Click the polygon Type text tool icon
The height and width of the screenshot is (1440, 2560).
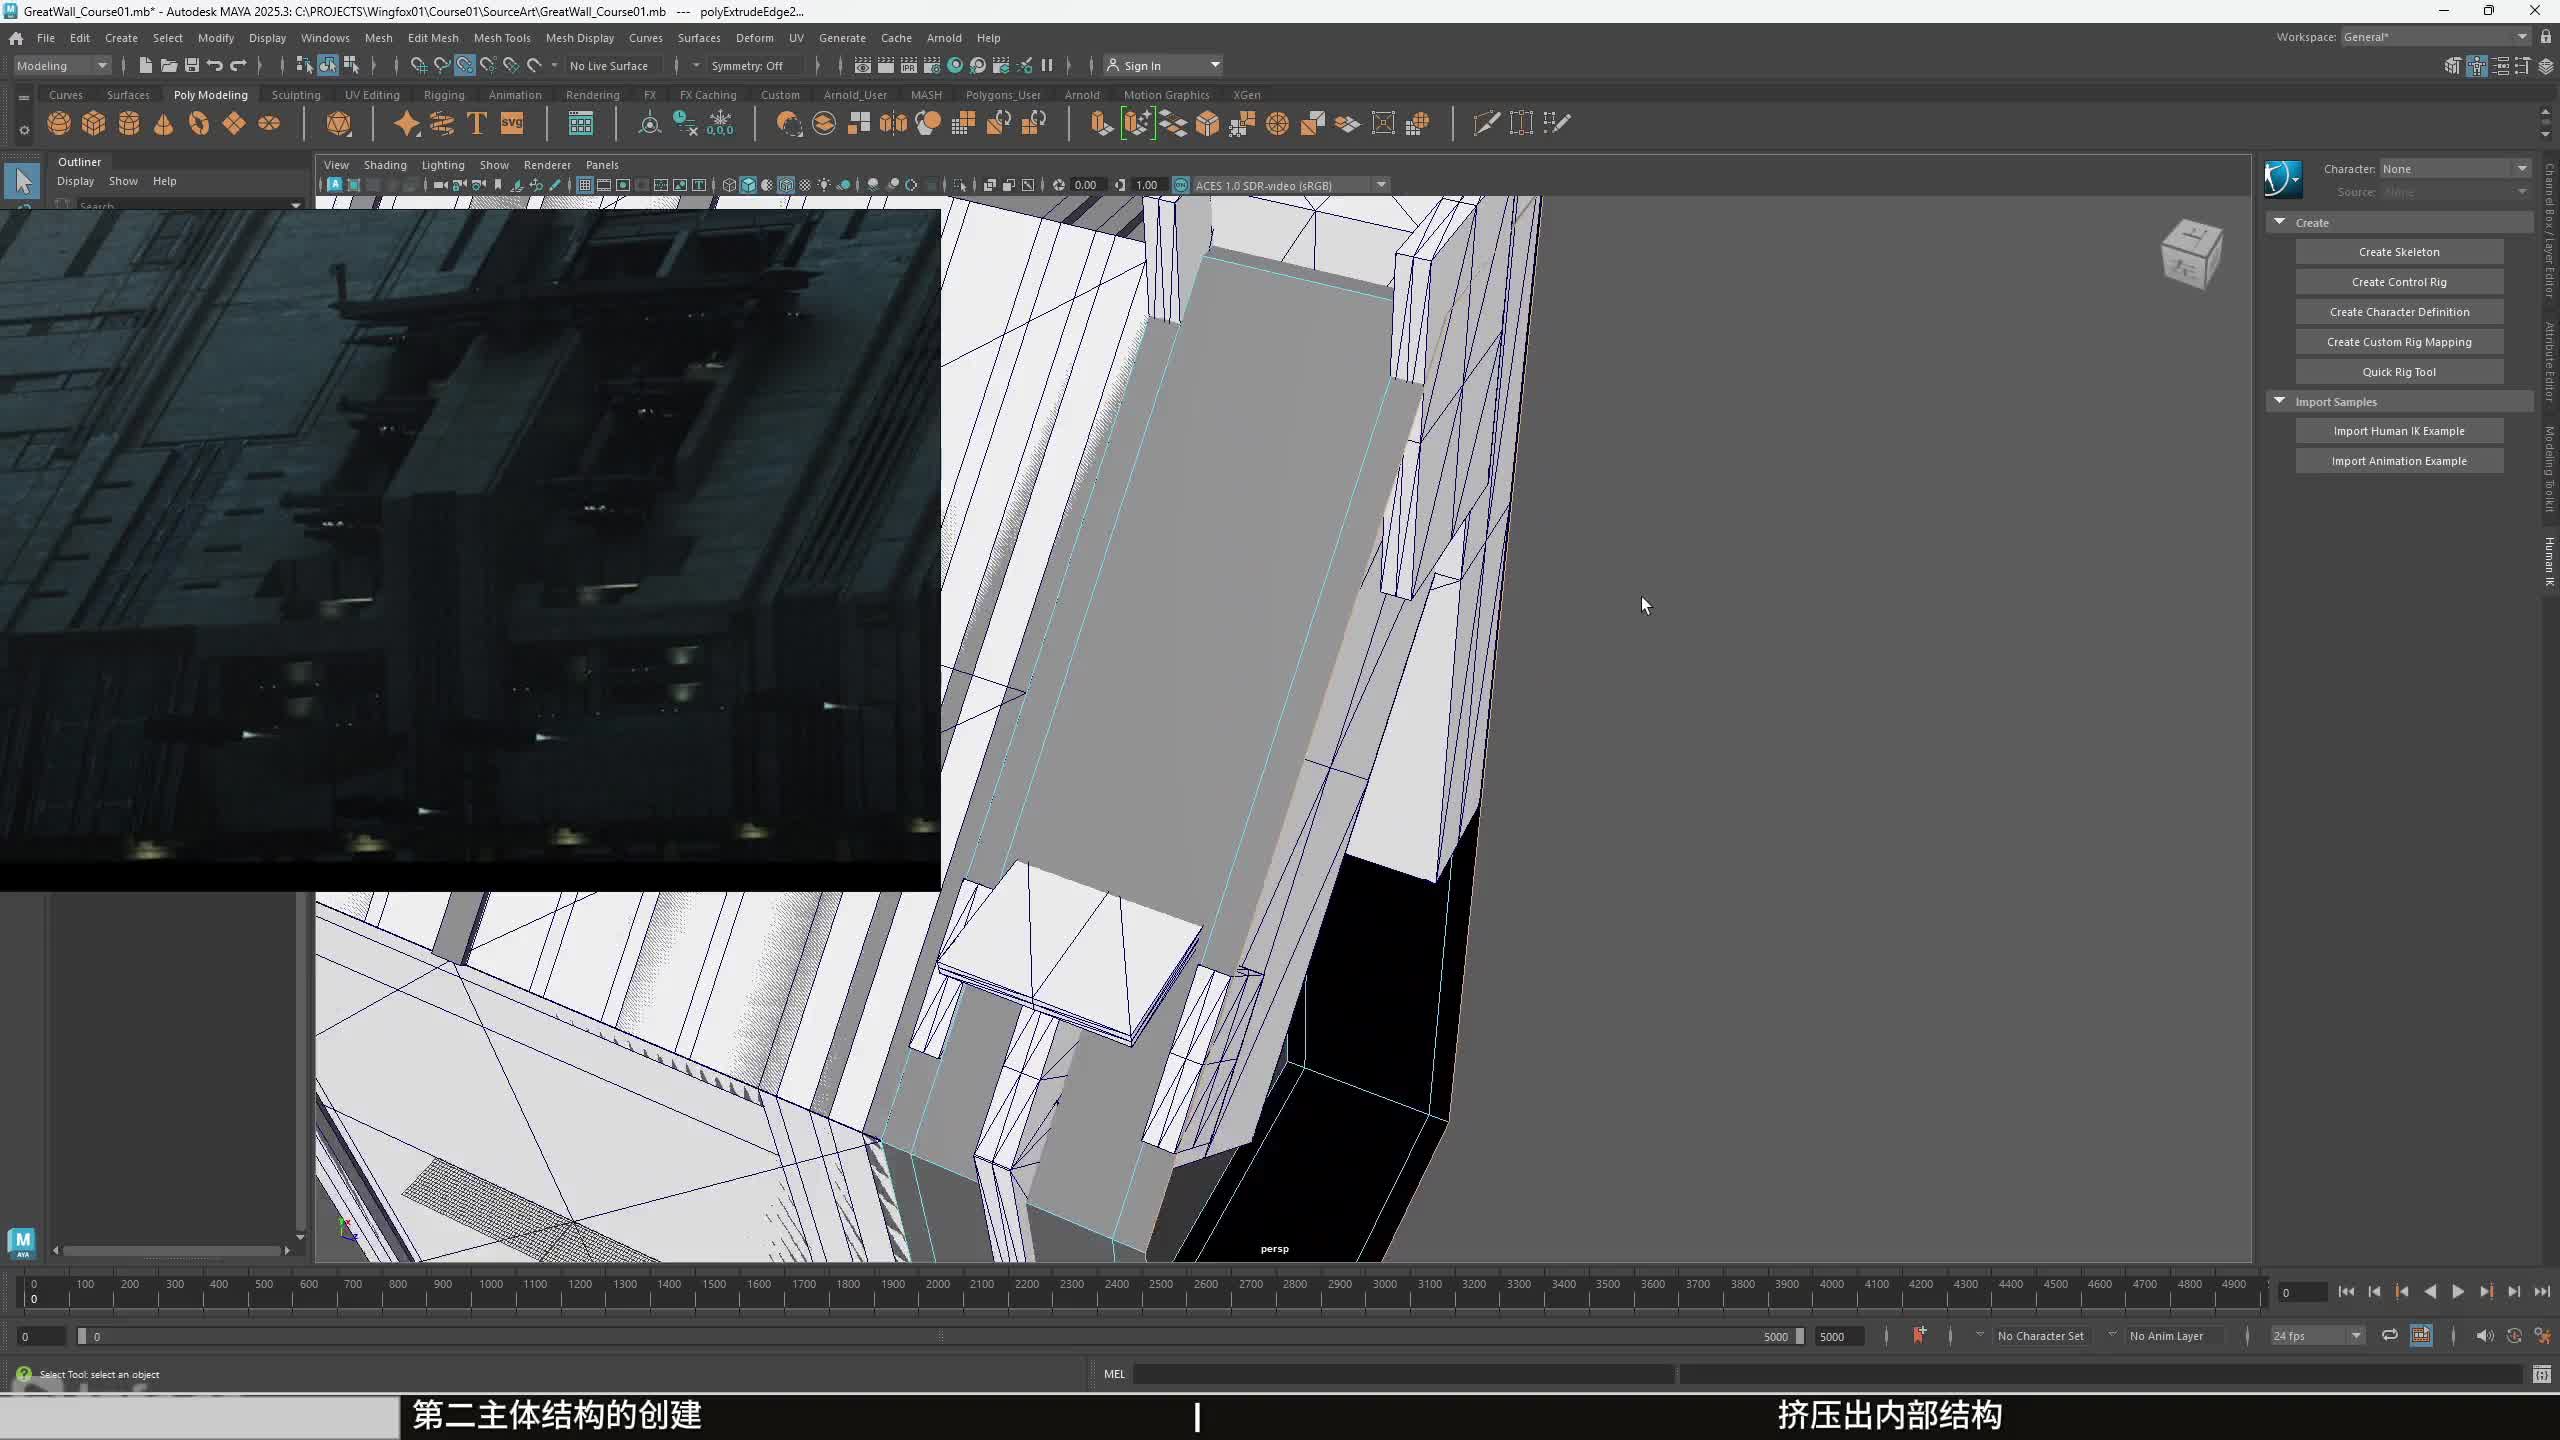477,123
